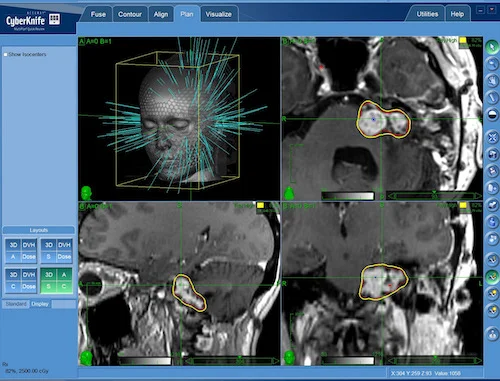Choose the green 3D A S C layout

[56, 280]
